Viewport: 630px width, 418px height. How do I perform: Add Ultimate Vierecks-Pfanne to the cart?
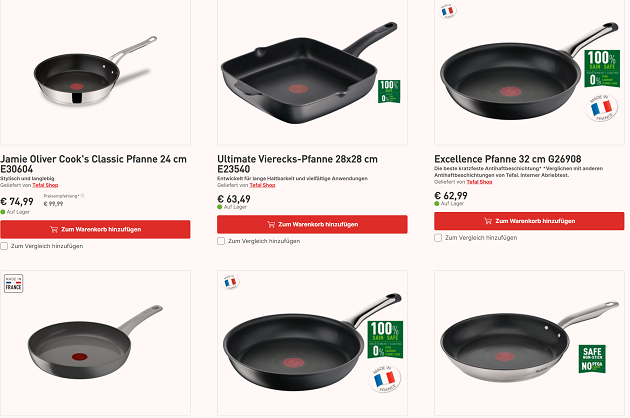[x=312, y=224]
